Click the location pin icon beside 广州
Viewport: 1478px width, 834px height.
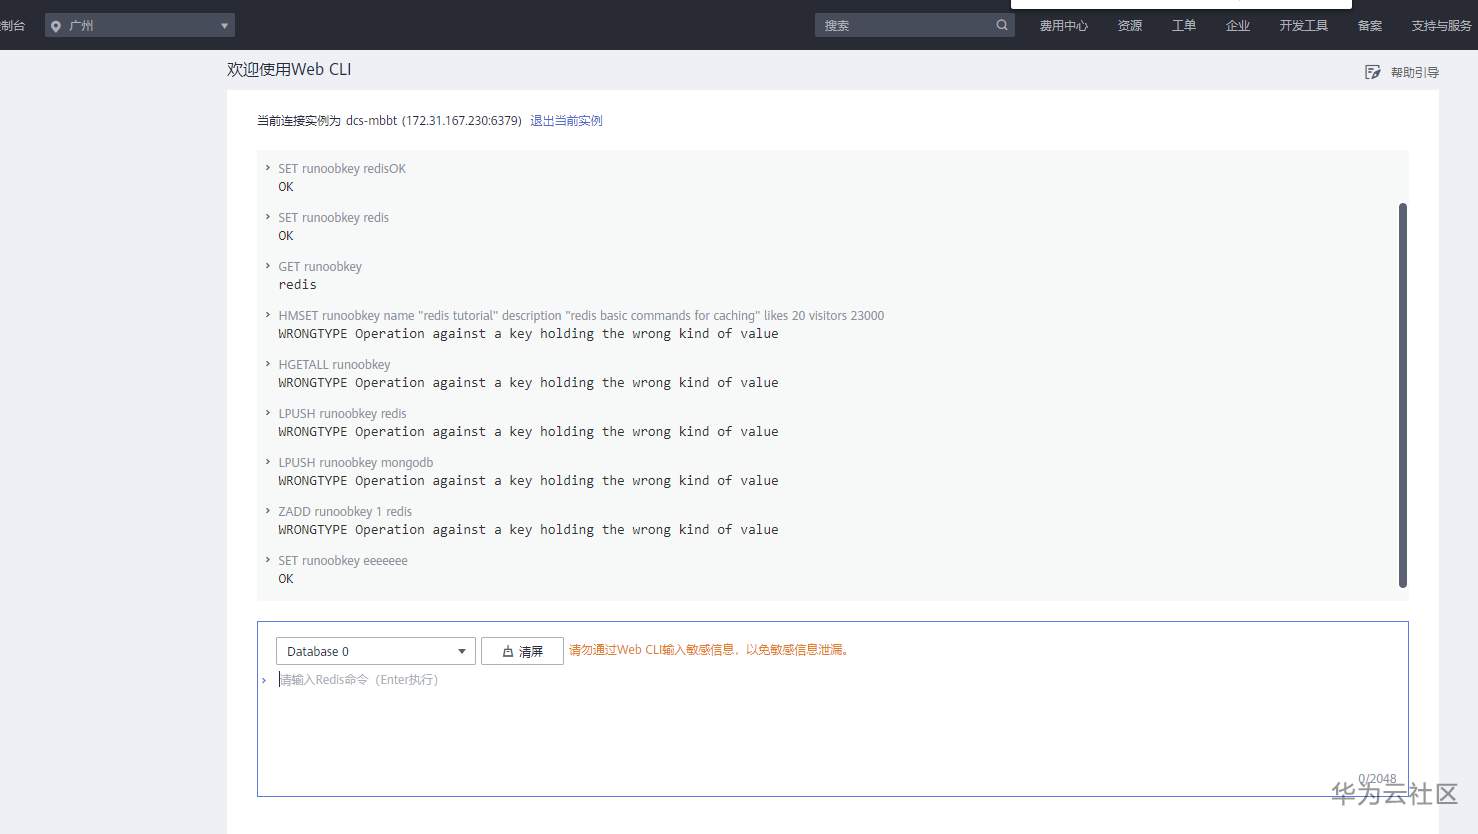tap(56, 26)
